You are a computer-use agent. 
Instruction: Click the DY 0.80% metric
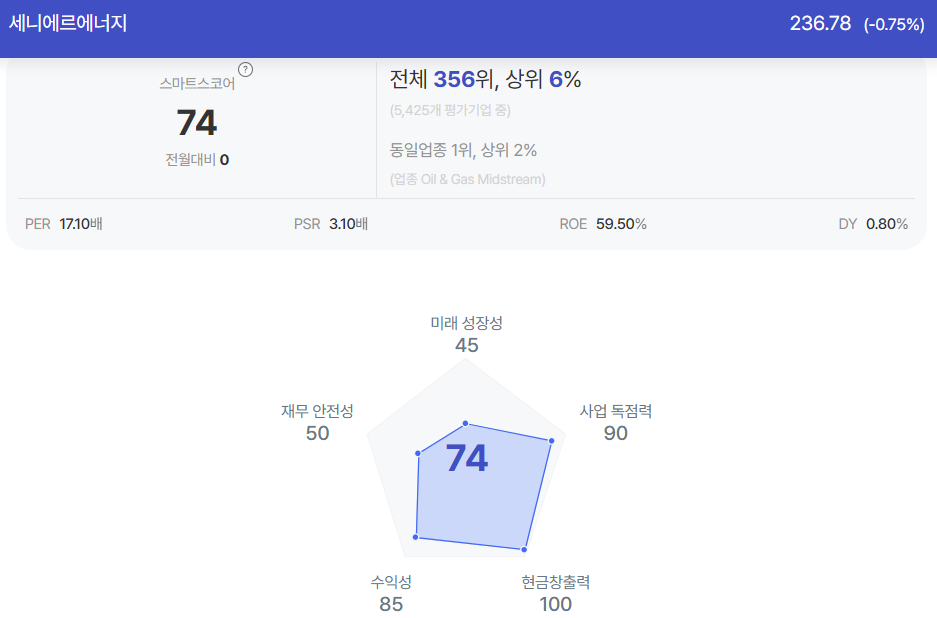coord(873,224)
